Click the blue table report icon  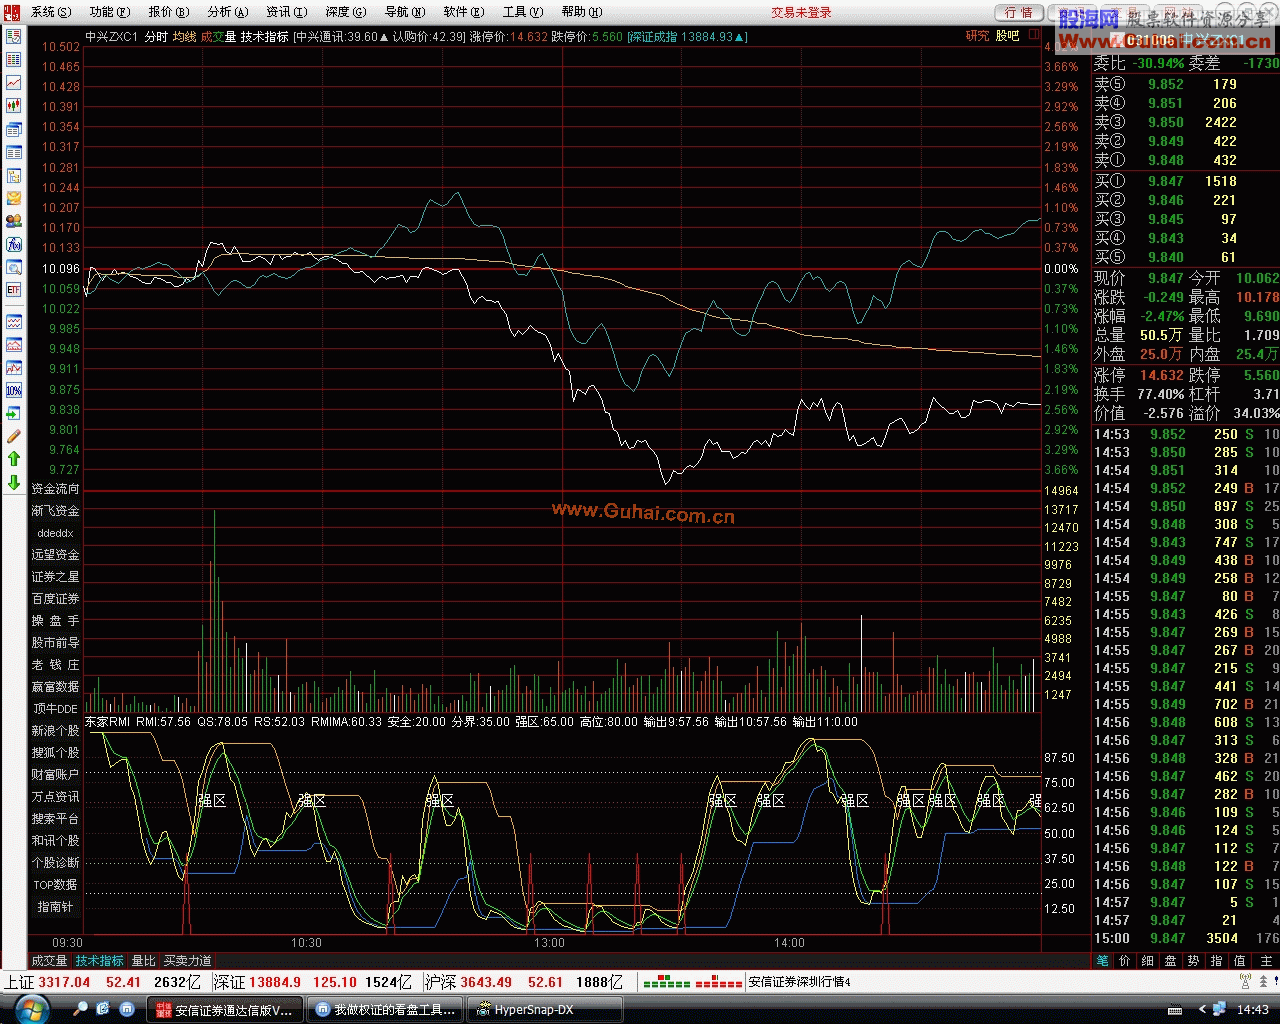pos(14,153)
